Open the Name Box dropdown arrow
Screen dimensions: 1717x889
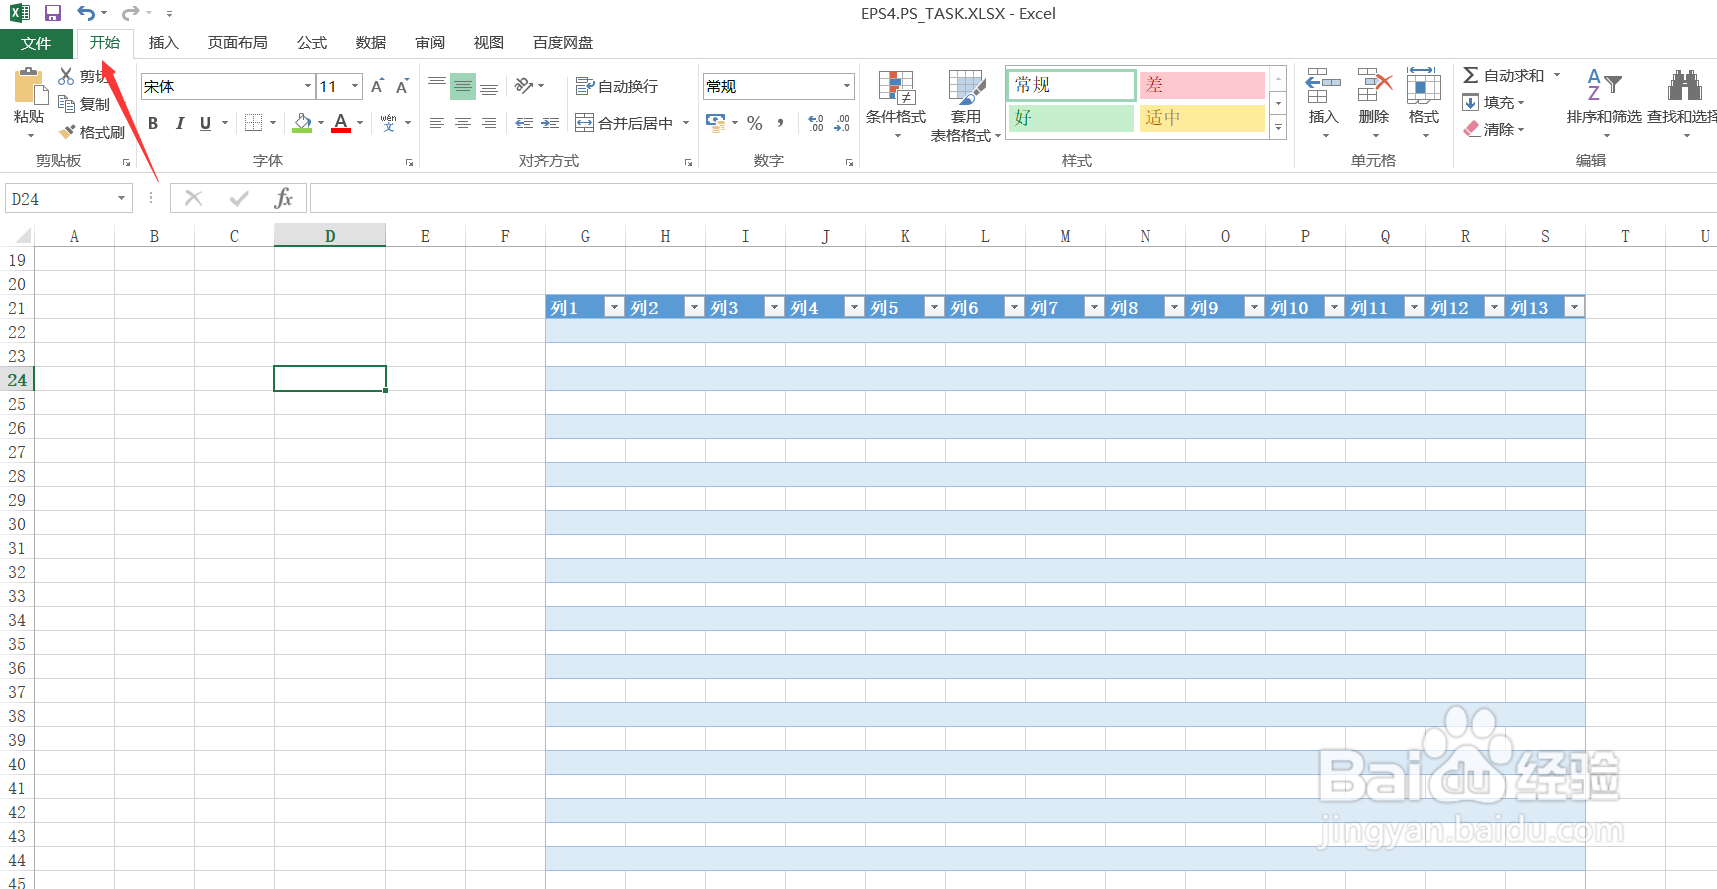[x=122, y=198]
